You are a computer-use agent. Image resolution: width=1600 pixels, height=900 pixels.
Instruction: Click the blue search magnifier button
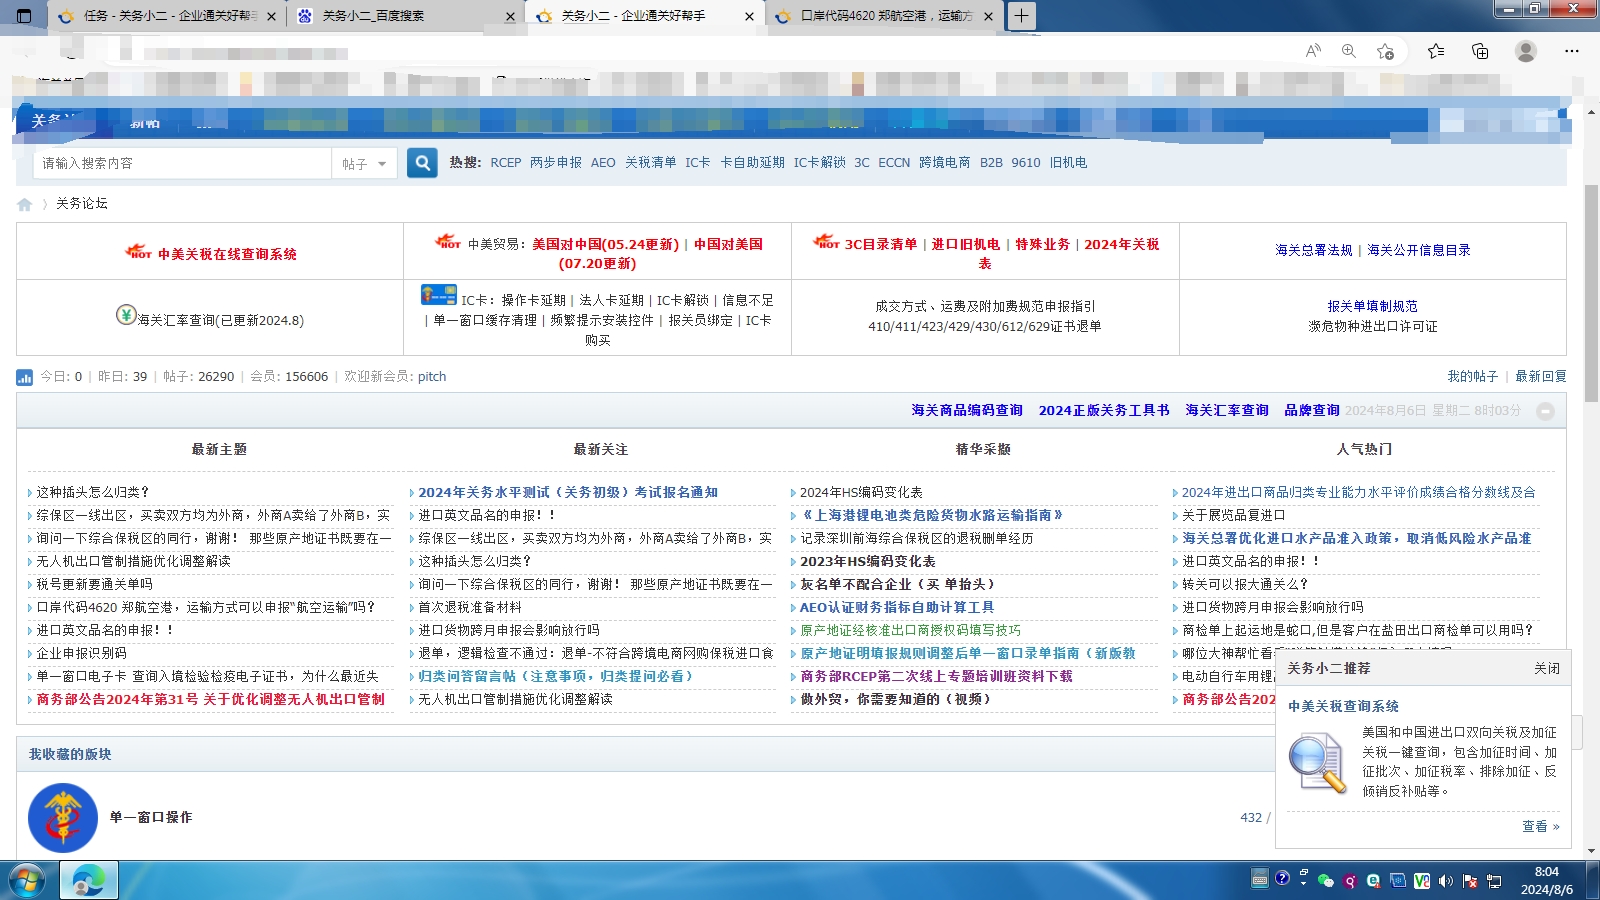click(x=423, y=163)
